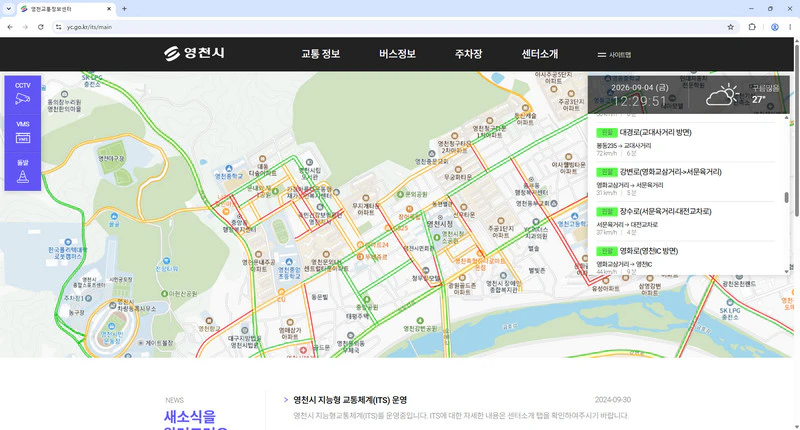Click the 무지개타운 아파트 marker
This screenshot has width=800, height=430.
(366, 205)
